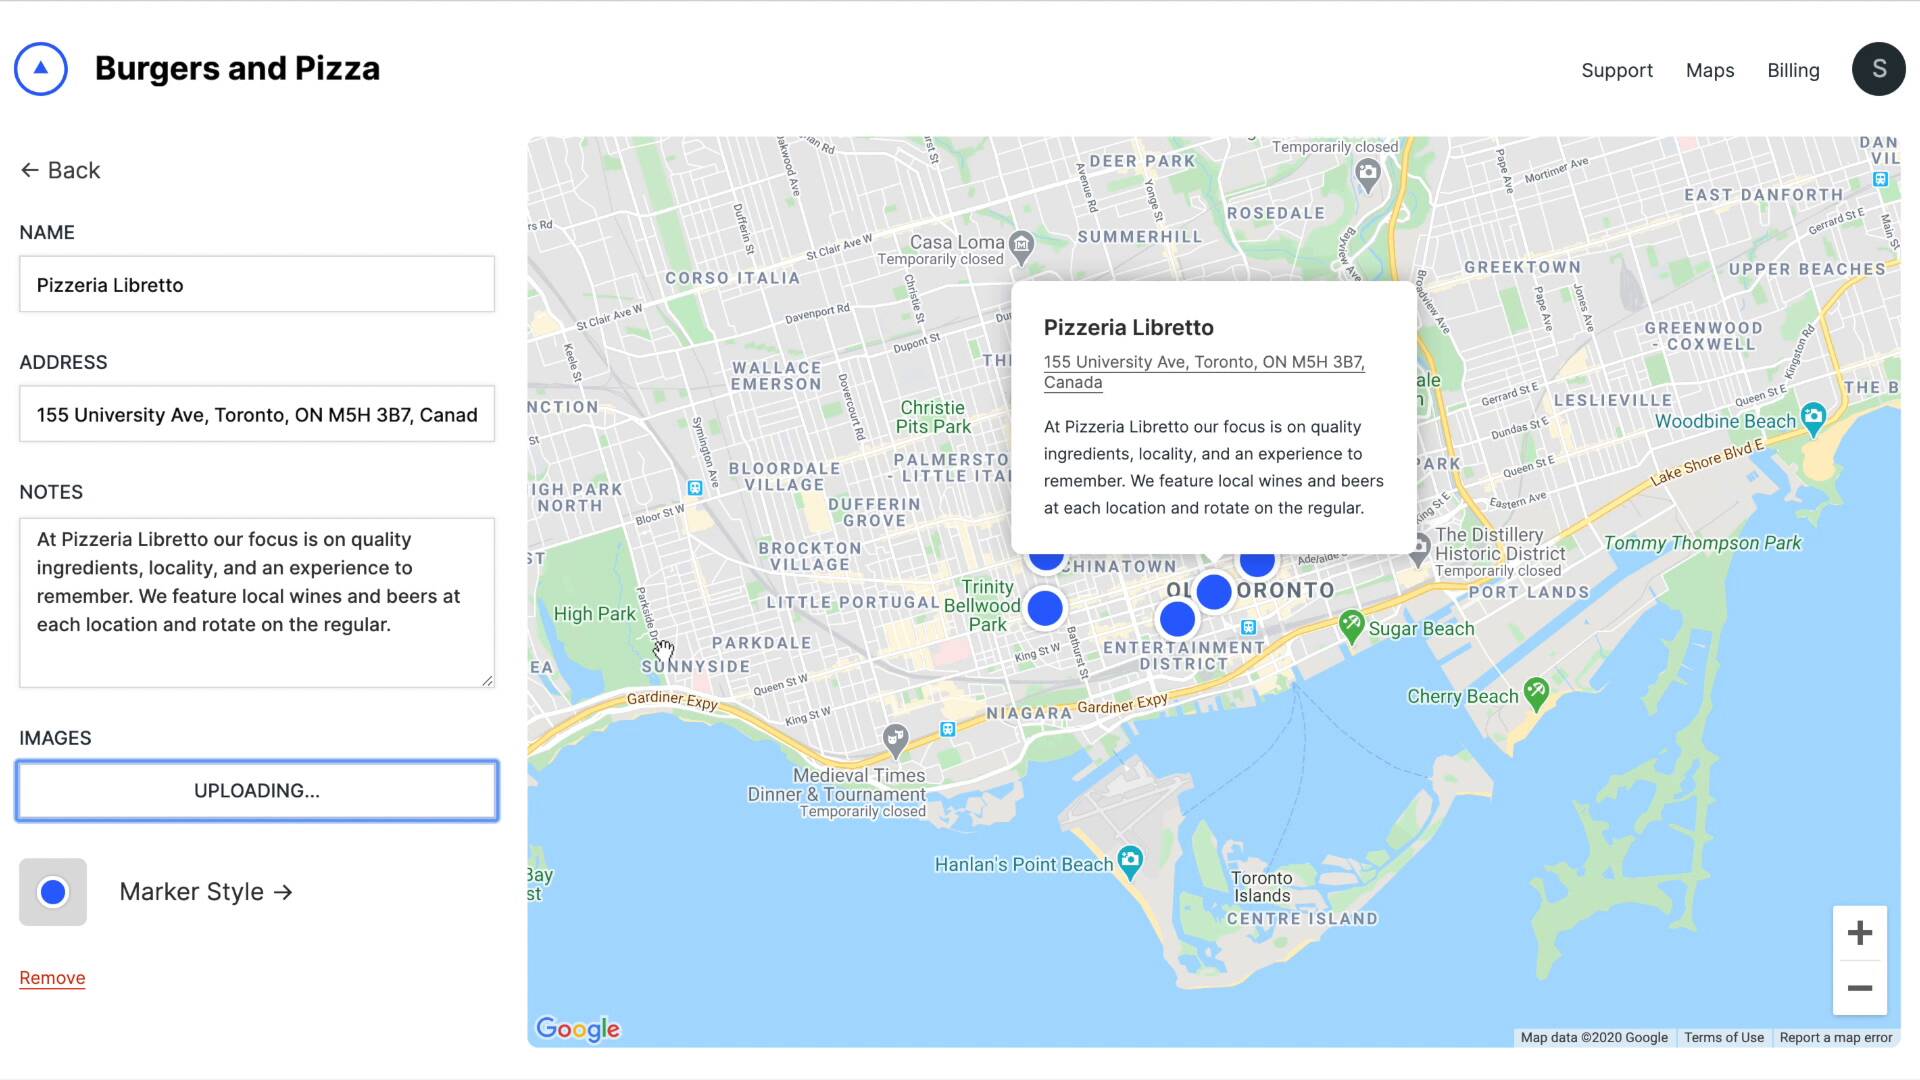Open the popup address link
The width and height of the screenshot is (1920, 1080).
(x=1203, y=372)
